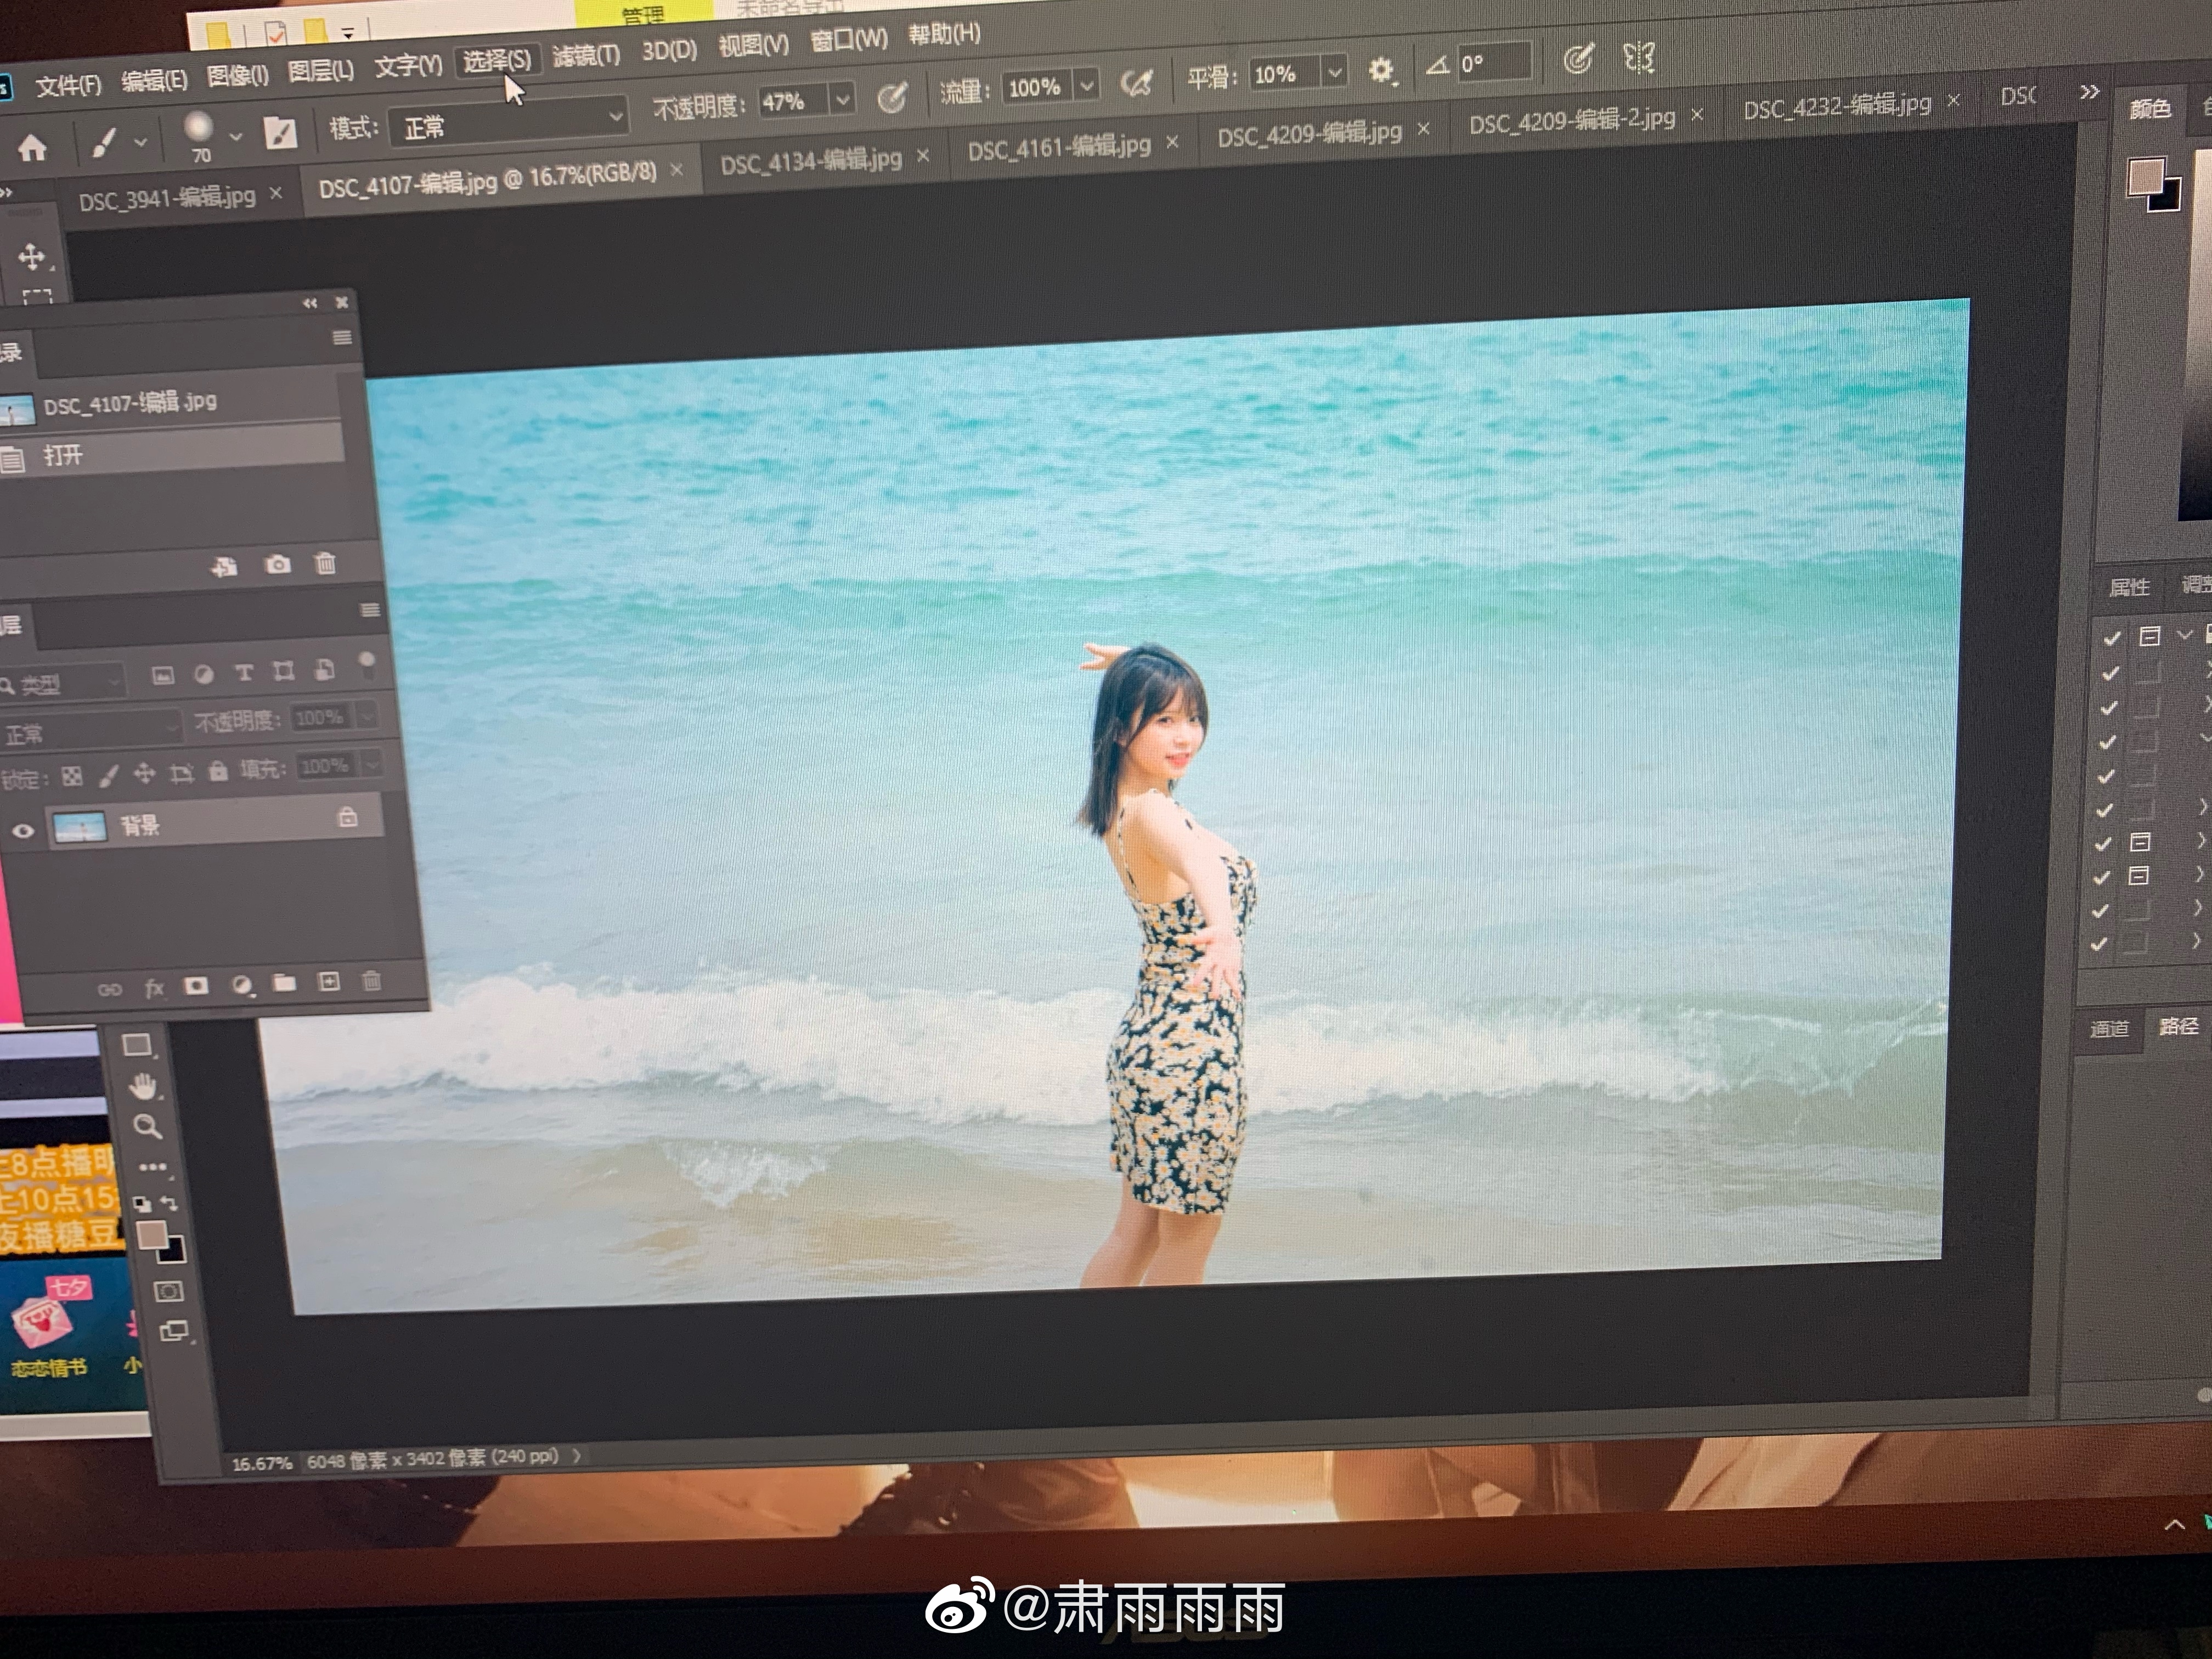
Task: Filter layers by pixel layer icon
Action: [163, 675]
